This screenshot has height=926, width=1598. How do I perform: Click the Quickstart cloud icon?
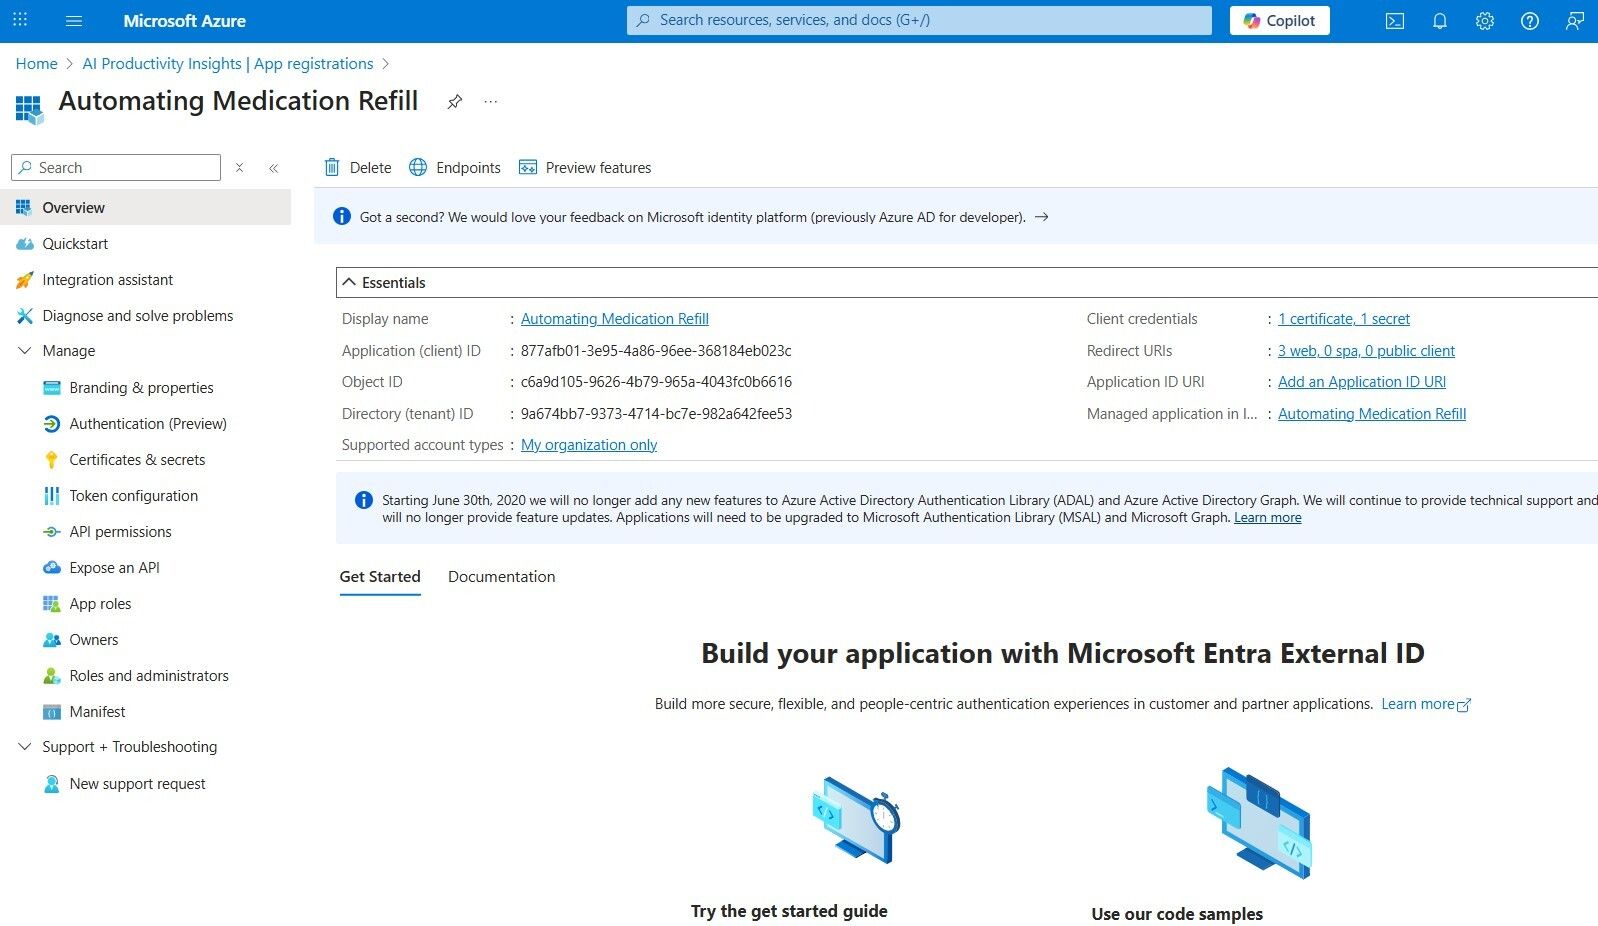coord(25,244)
